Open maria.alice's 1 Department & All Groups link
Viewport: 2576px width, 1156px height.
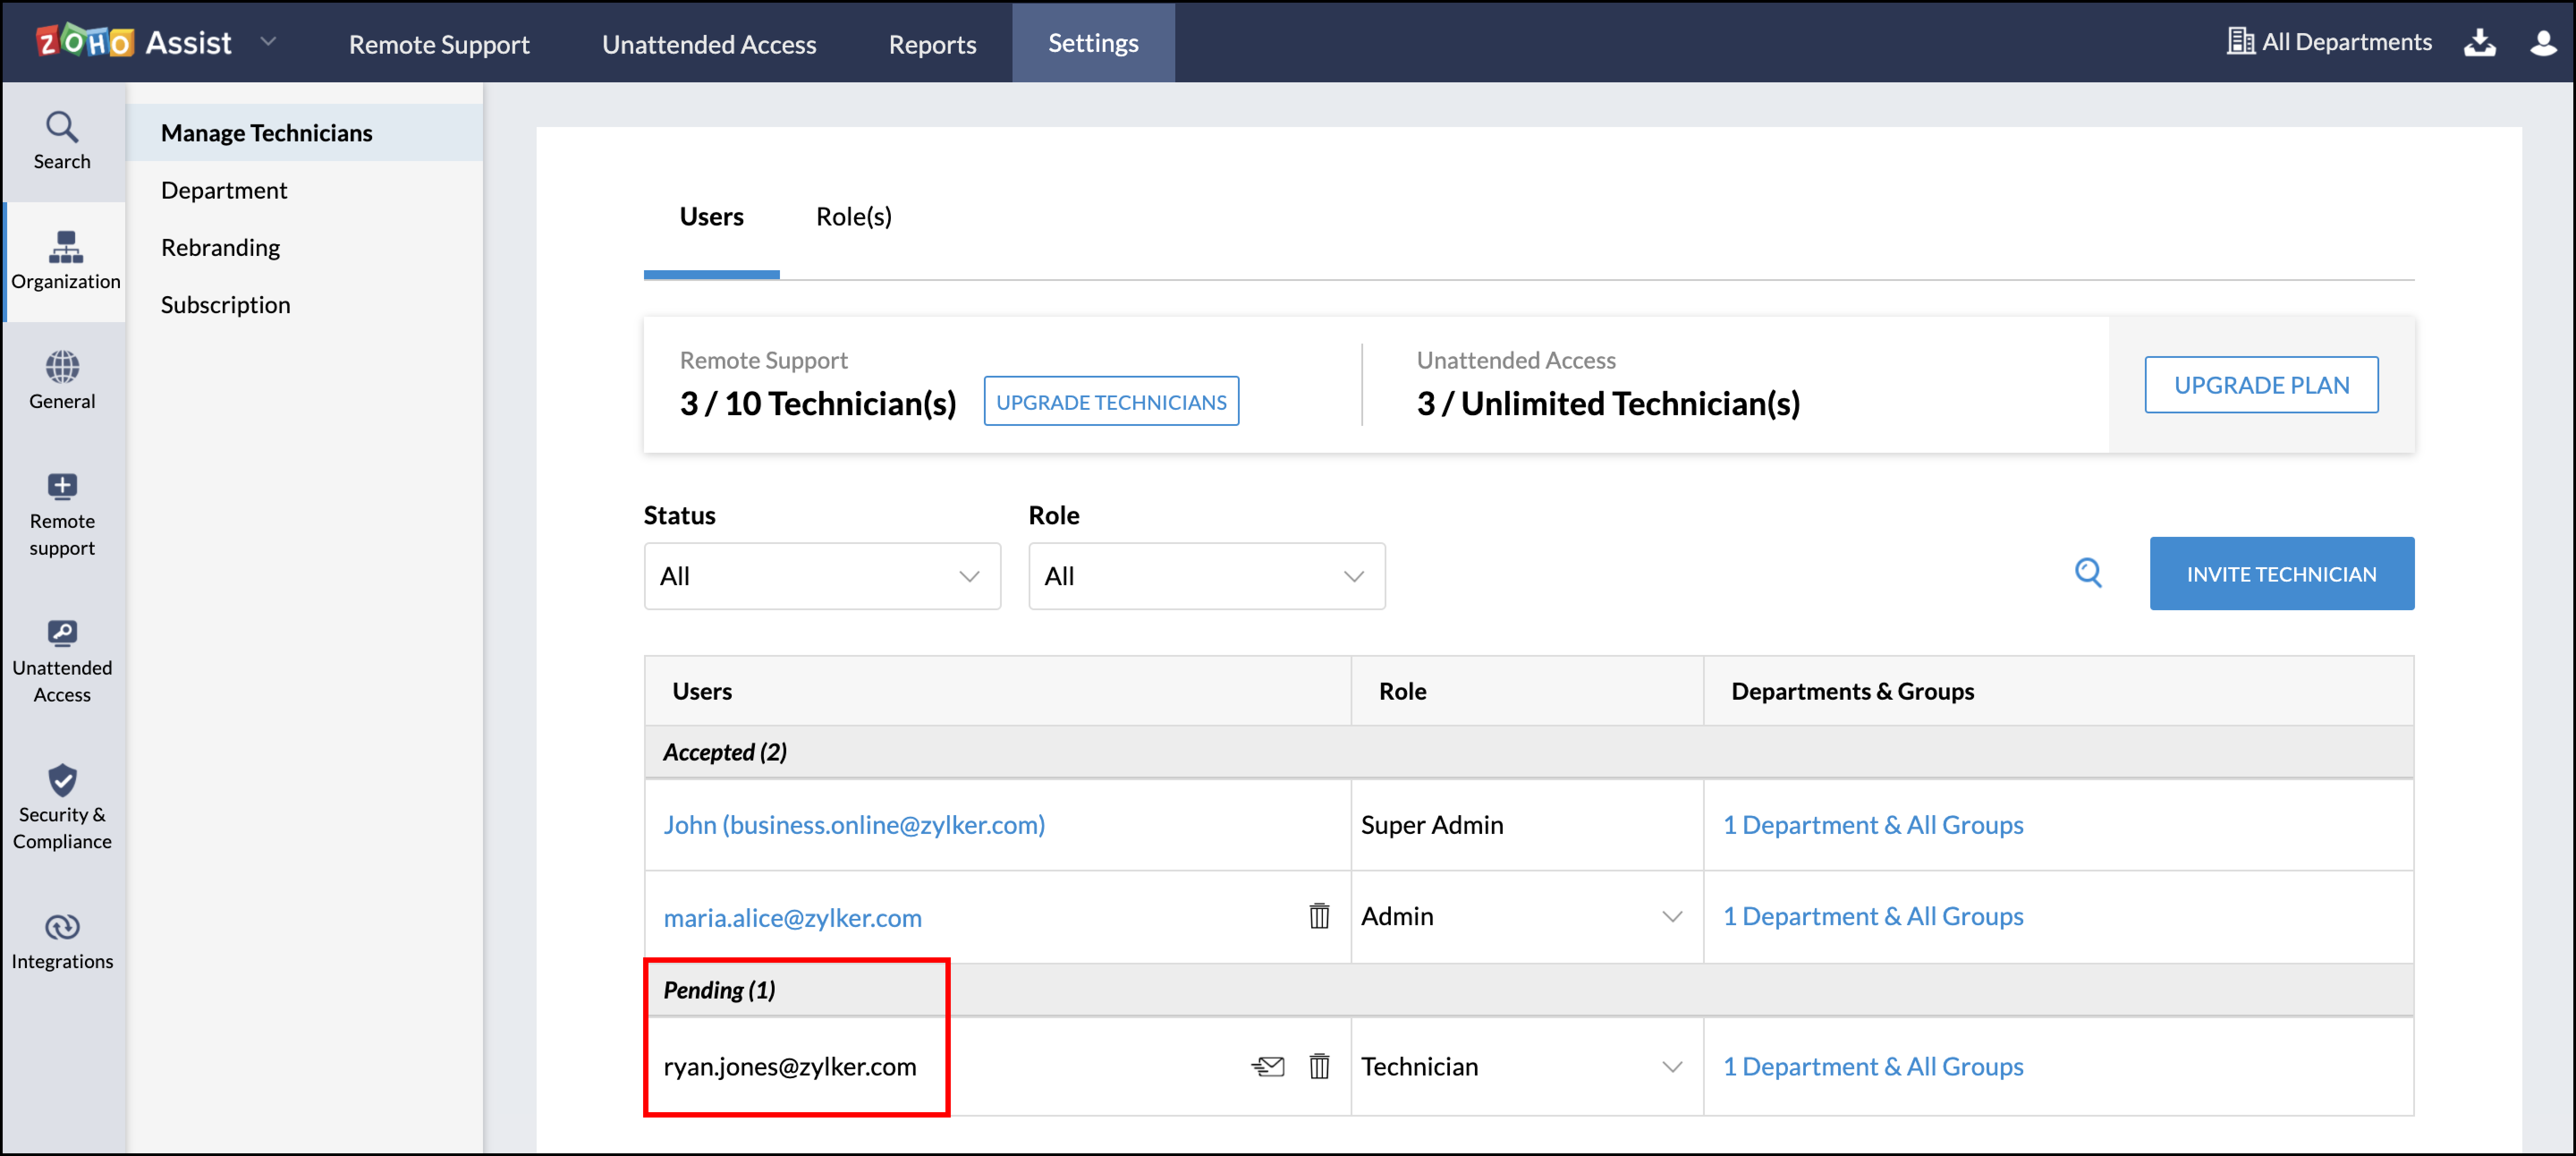pos(1873,916)
